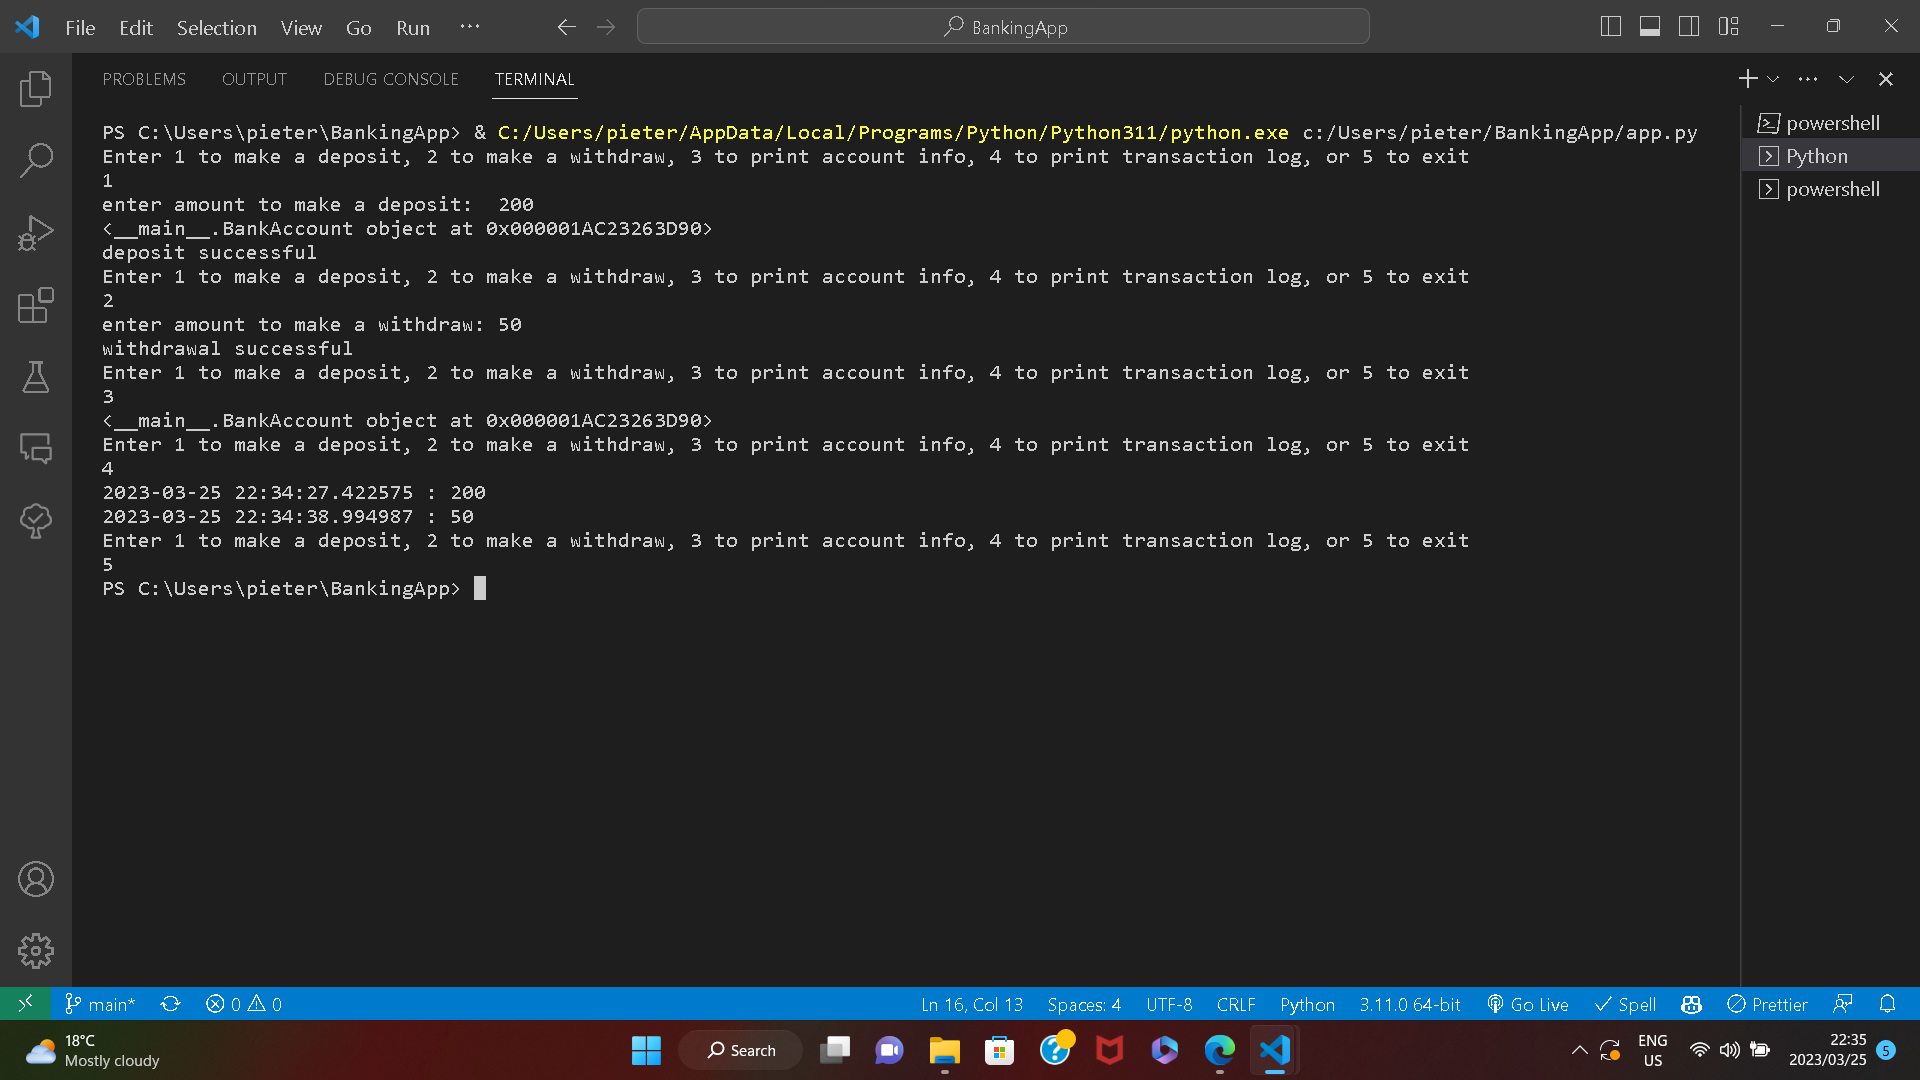Image resolution: width=1920 pixels, height=1080 pixels.
Task: Open the Extensions view
Action: tap(36, 305)
